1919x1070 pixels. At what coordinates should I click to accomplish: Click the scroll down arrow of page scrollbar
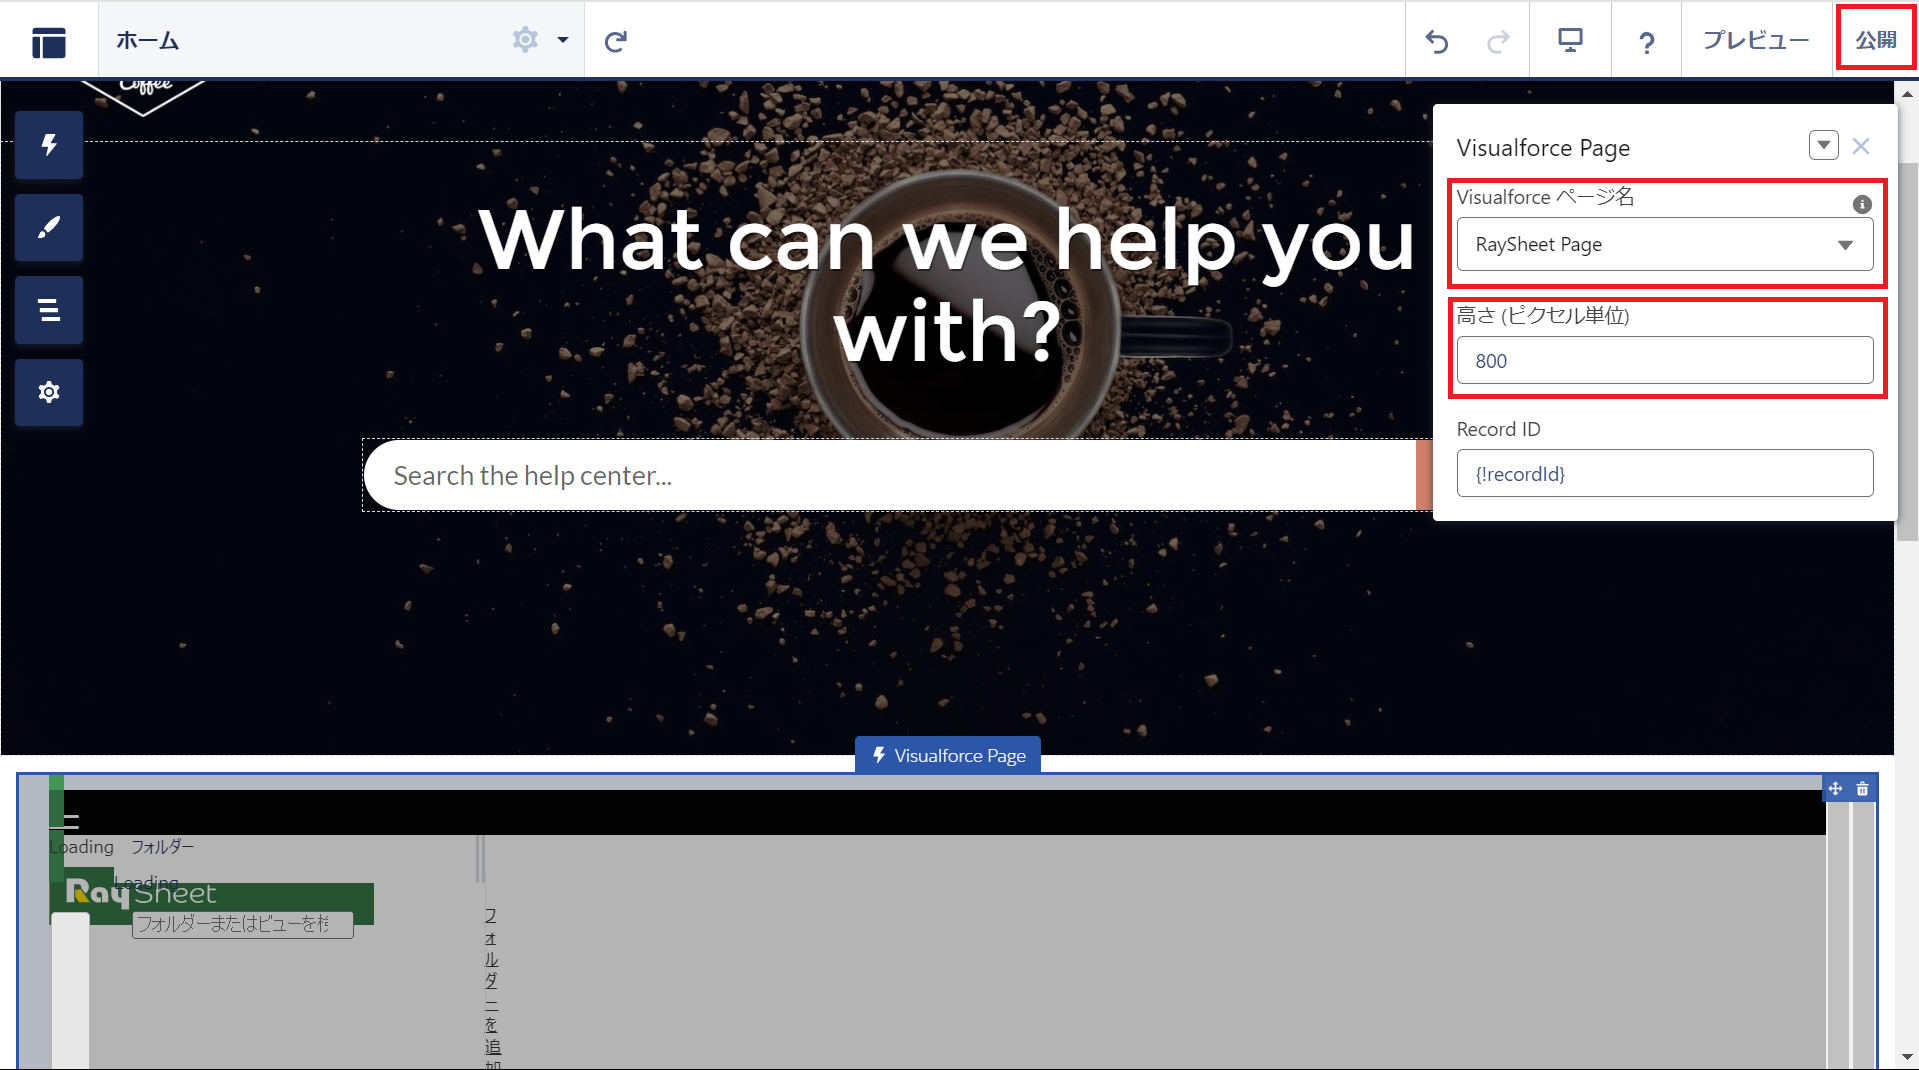click(1907, 1057)
